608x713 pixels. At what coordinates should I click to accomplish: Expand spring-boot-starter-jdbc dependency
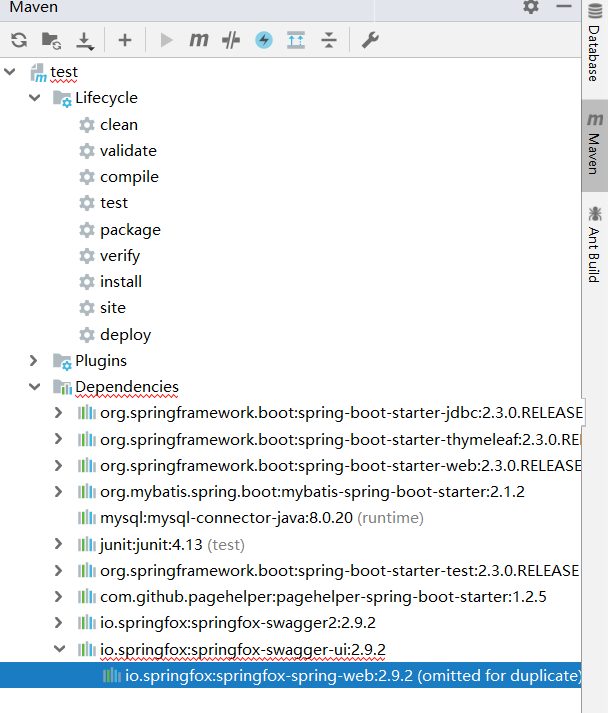[x=59, y=413]
